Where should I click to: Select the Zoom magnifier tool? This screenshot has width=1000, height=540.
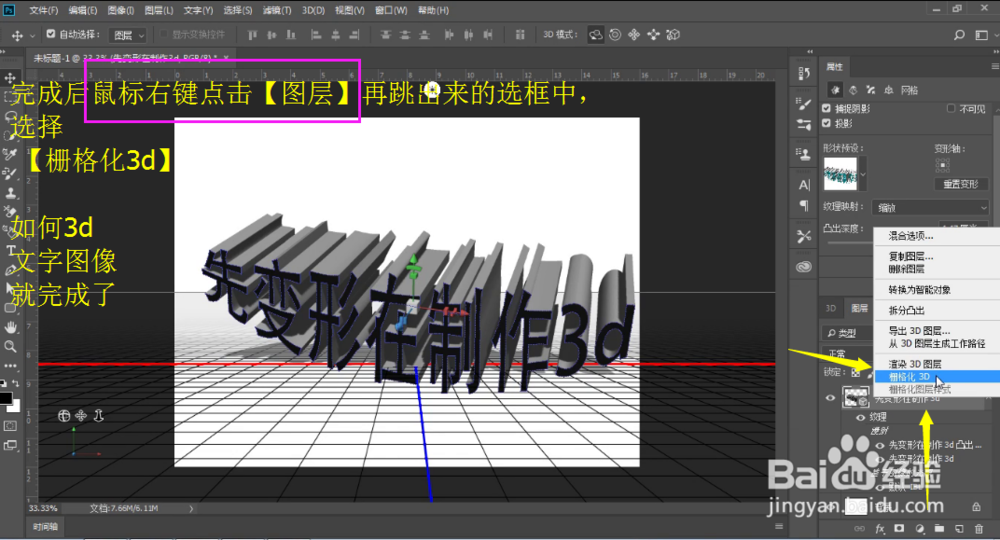(10, 347)
